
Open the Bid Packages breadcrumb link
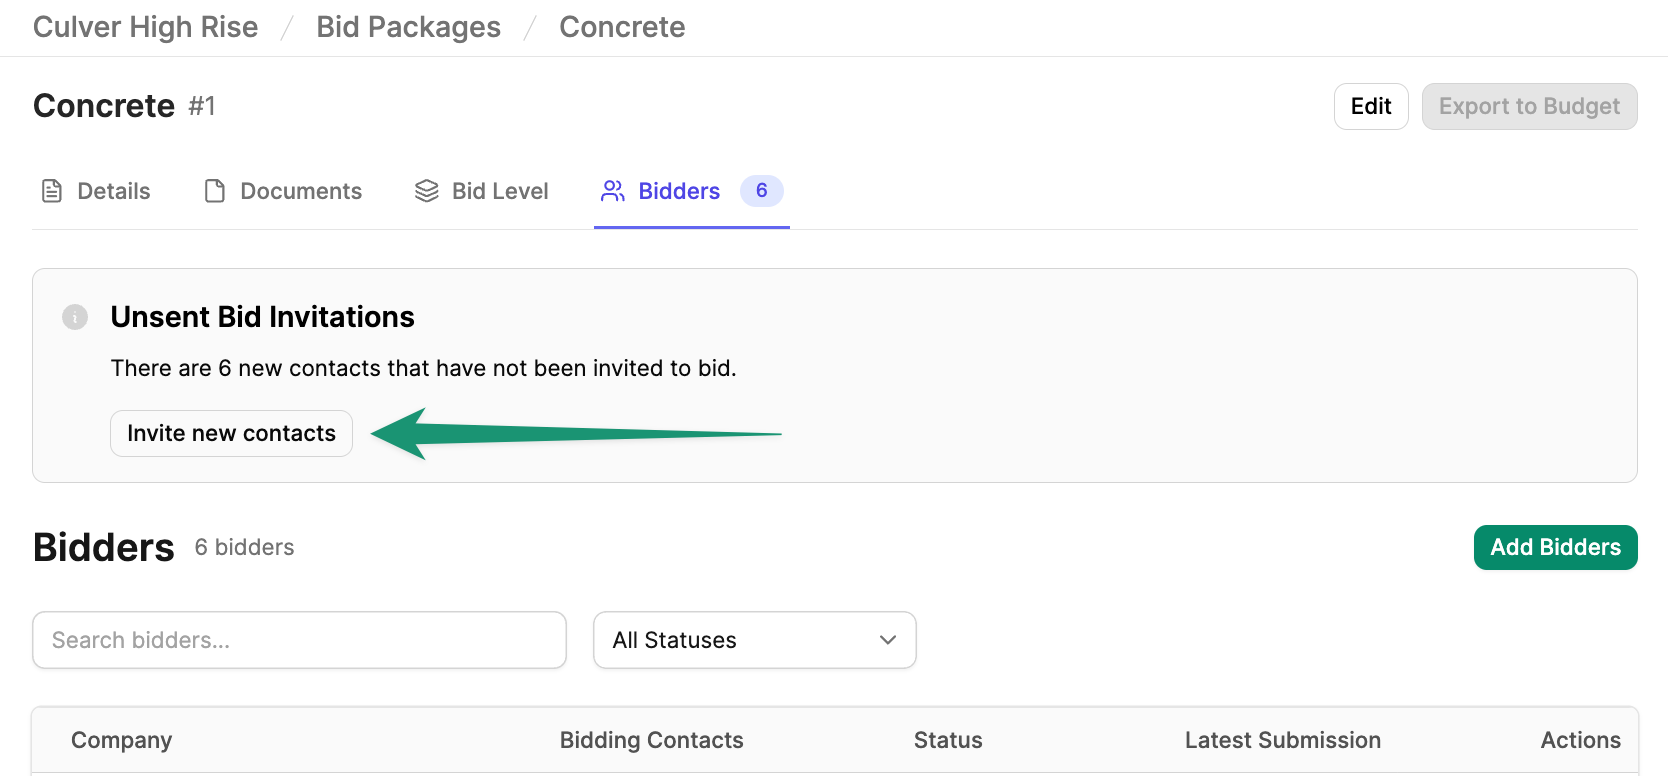coord(409,27)
